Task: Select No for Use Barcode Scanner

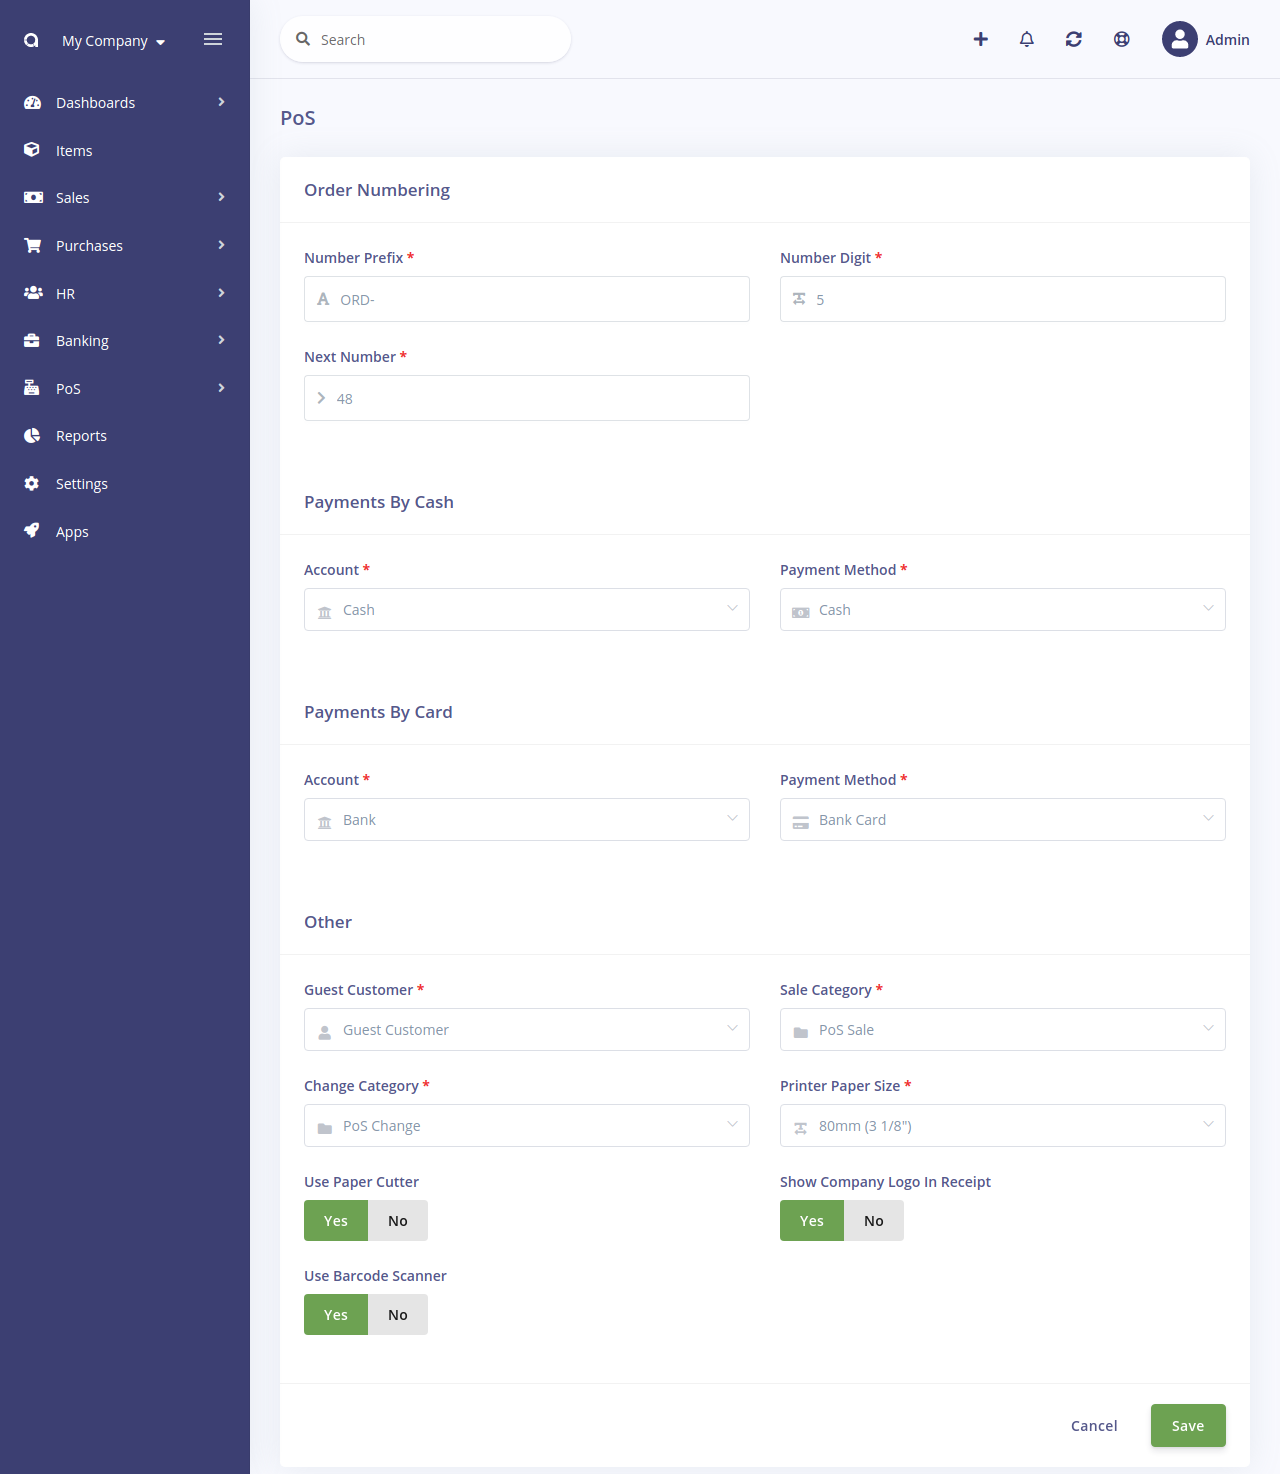Action: point(398,1314)
